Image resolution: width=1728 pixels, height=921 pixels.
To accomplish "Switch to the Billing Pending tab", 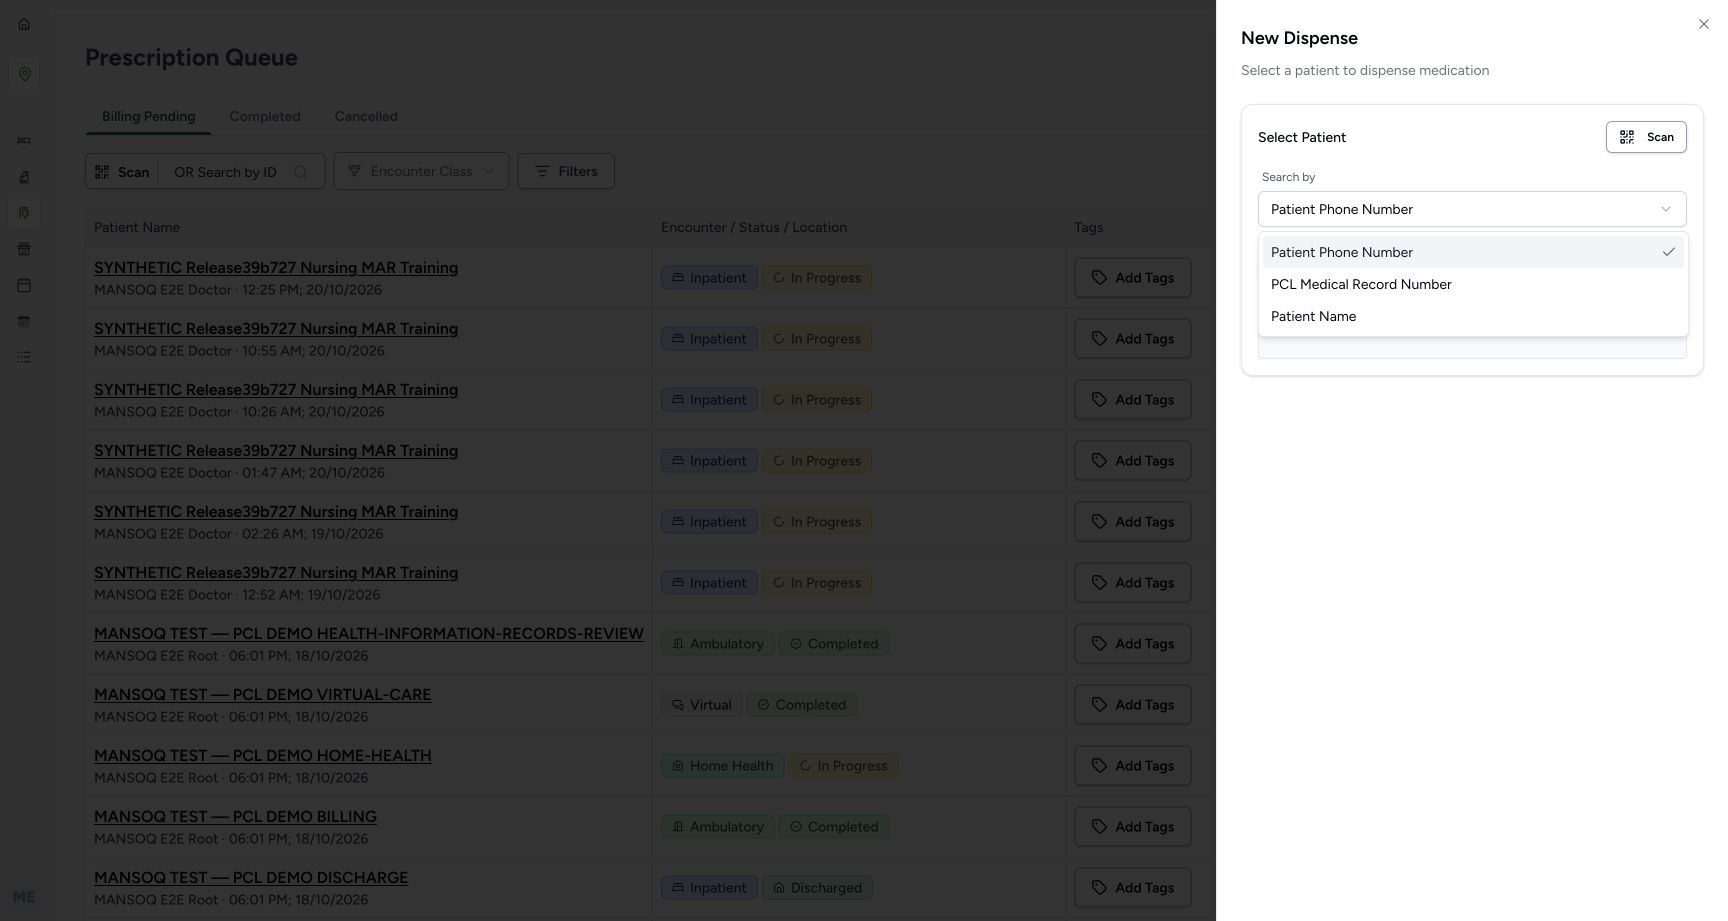I will [x=148, y=116].
